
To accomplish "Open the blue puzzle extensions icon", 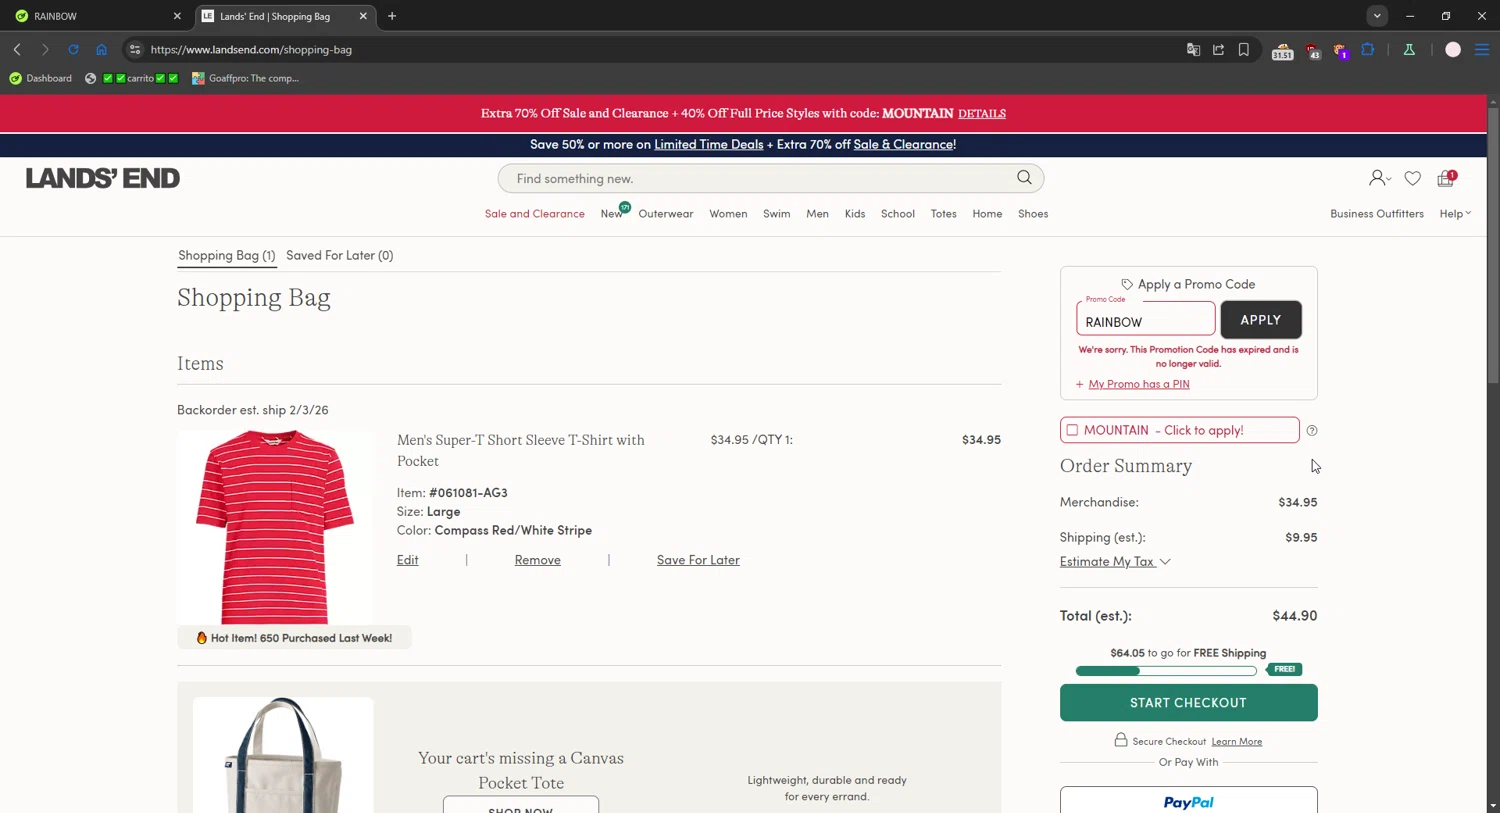I will (x=1367, y=49).
